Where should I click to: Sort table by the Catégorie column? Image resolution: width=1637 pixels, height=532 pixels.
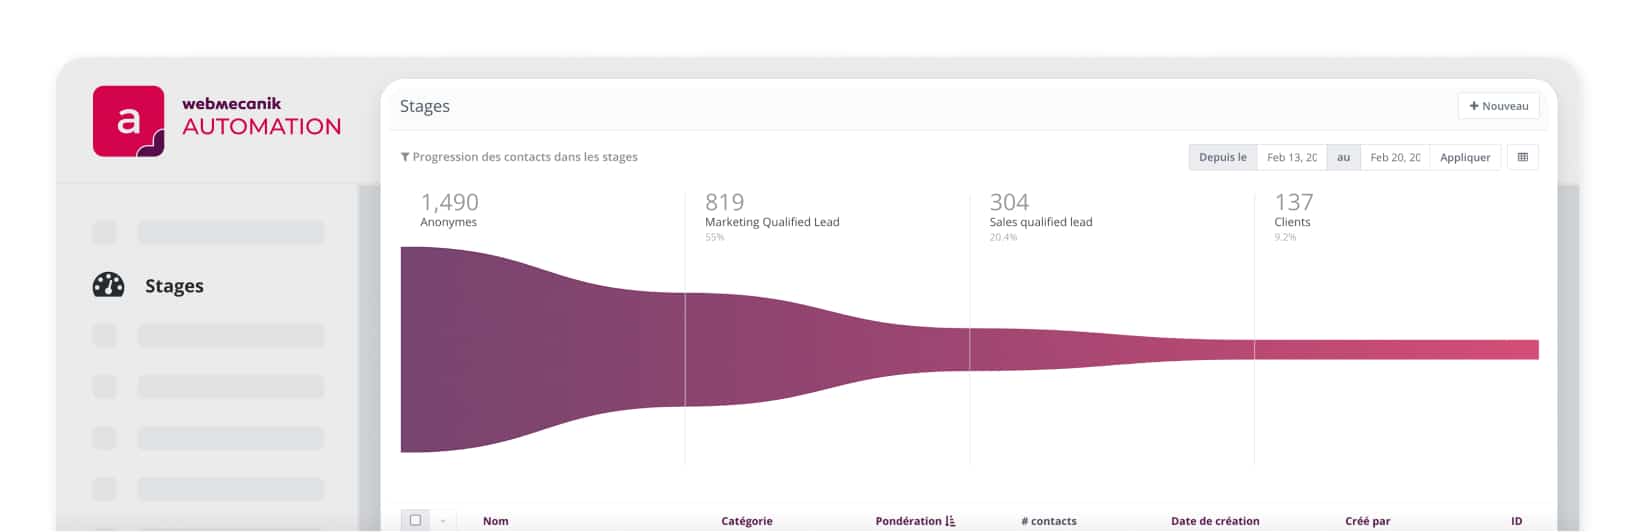coord(746,521)
